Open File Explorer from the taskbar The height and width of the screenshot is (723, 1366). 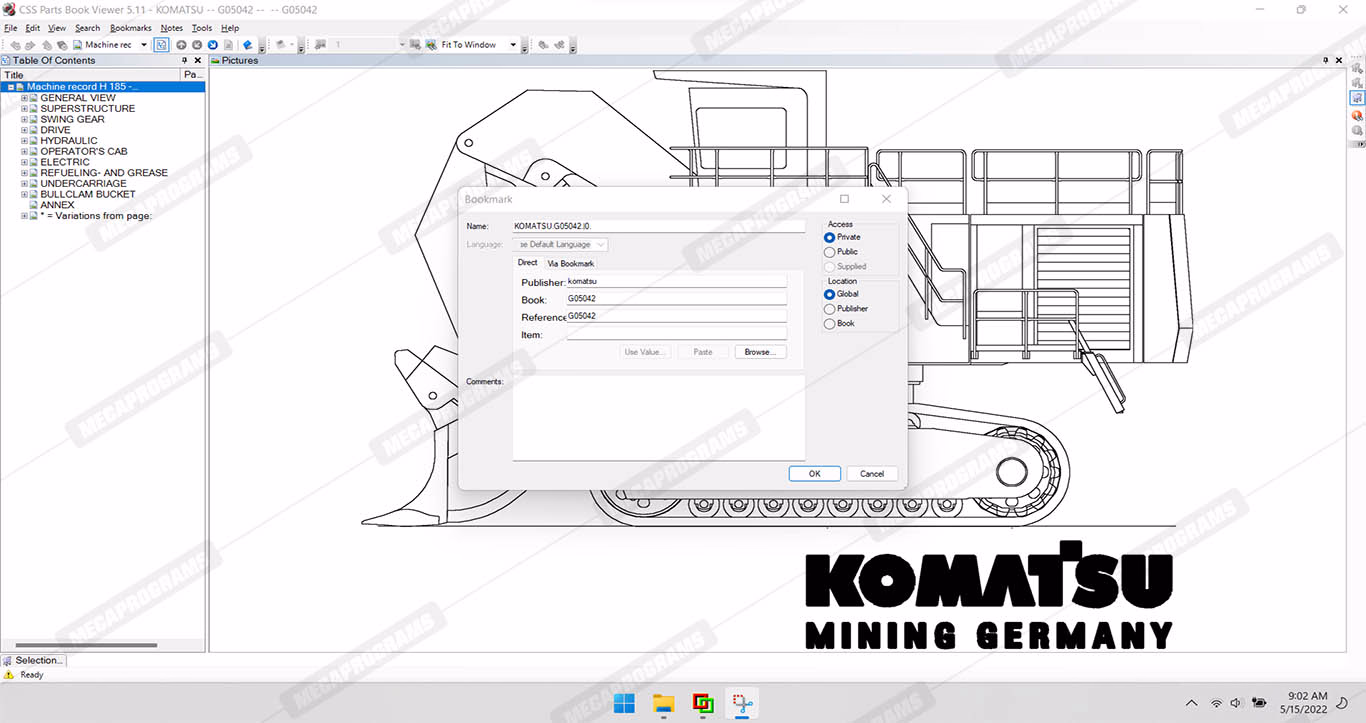[x=663, y=703]
